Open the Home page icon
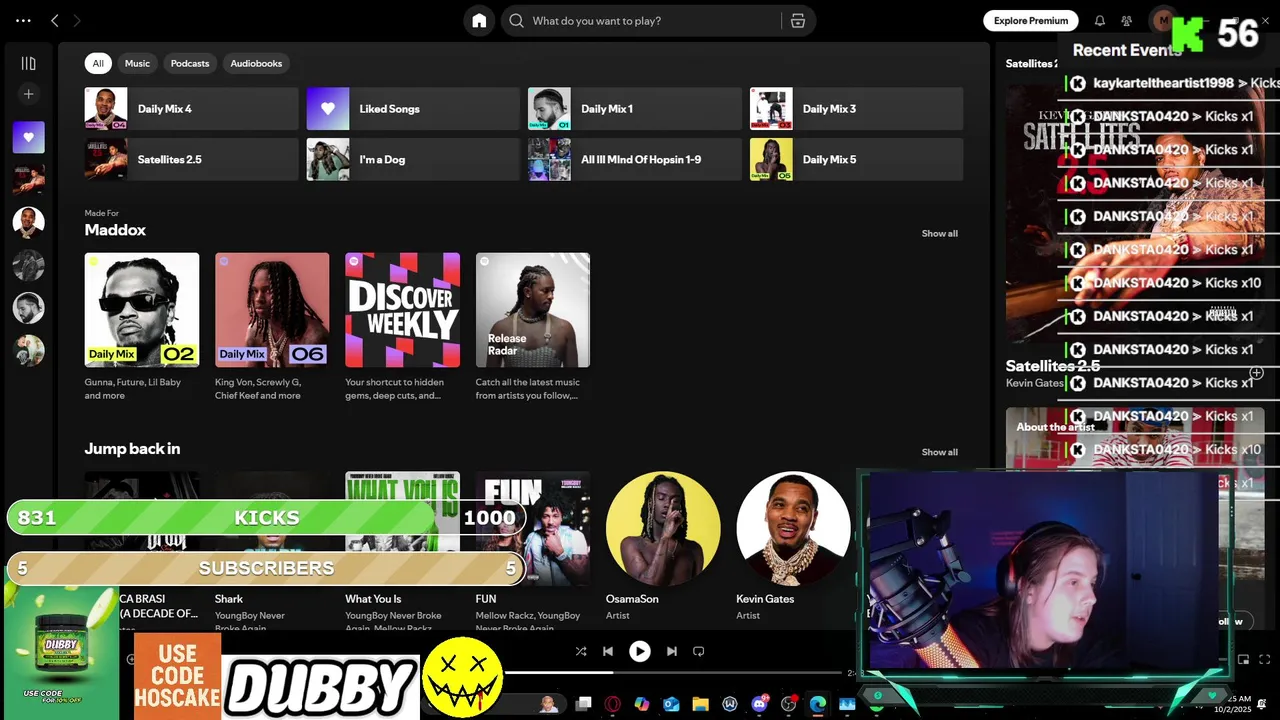The width and height of the screenshot is (1280, 720). pos(479,21)
